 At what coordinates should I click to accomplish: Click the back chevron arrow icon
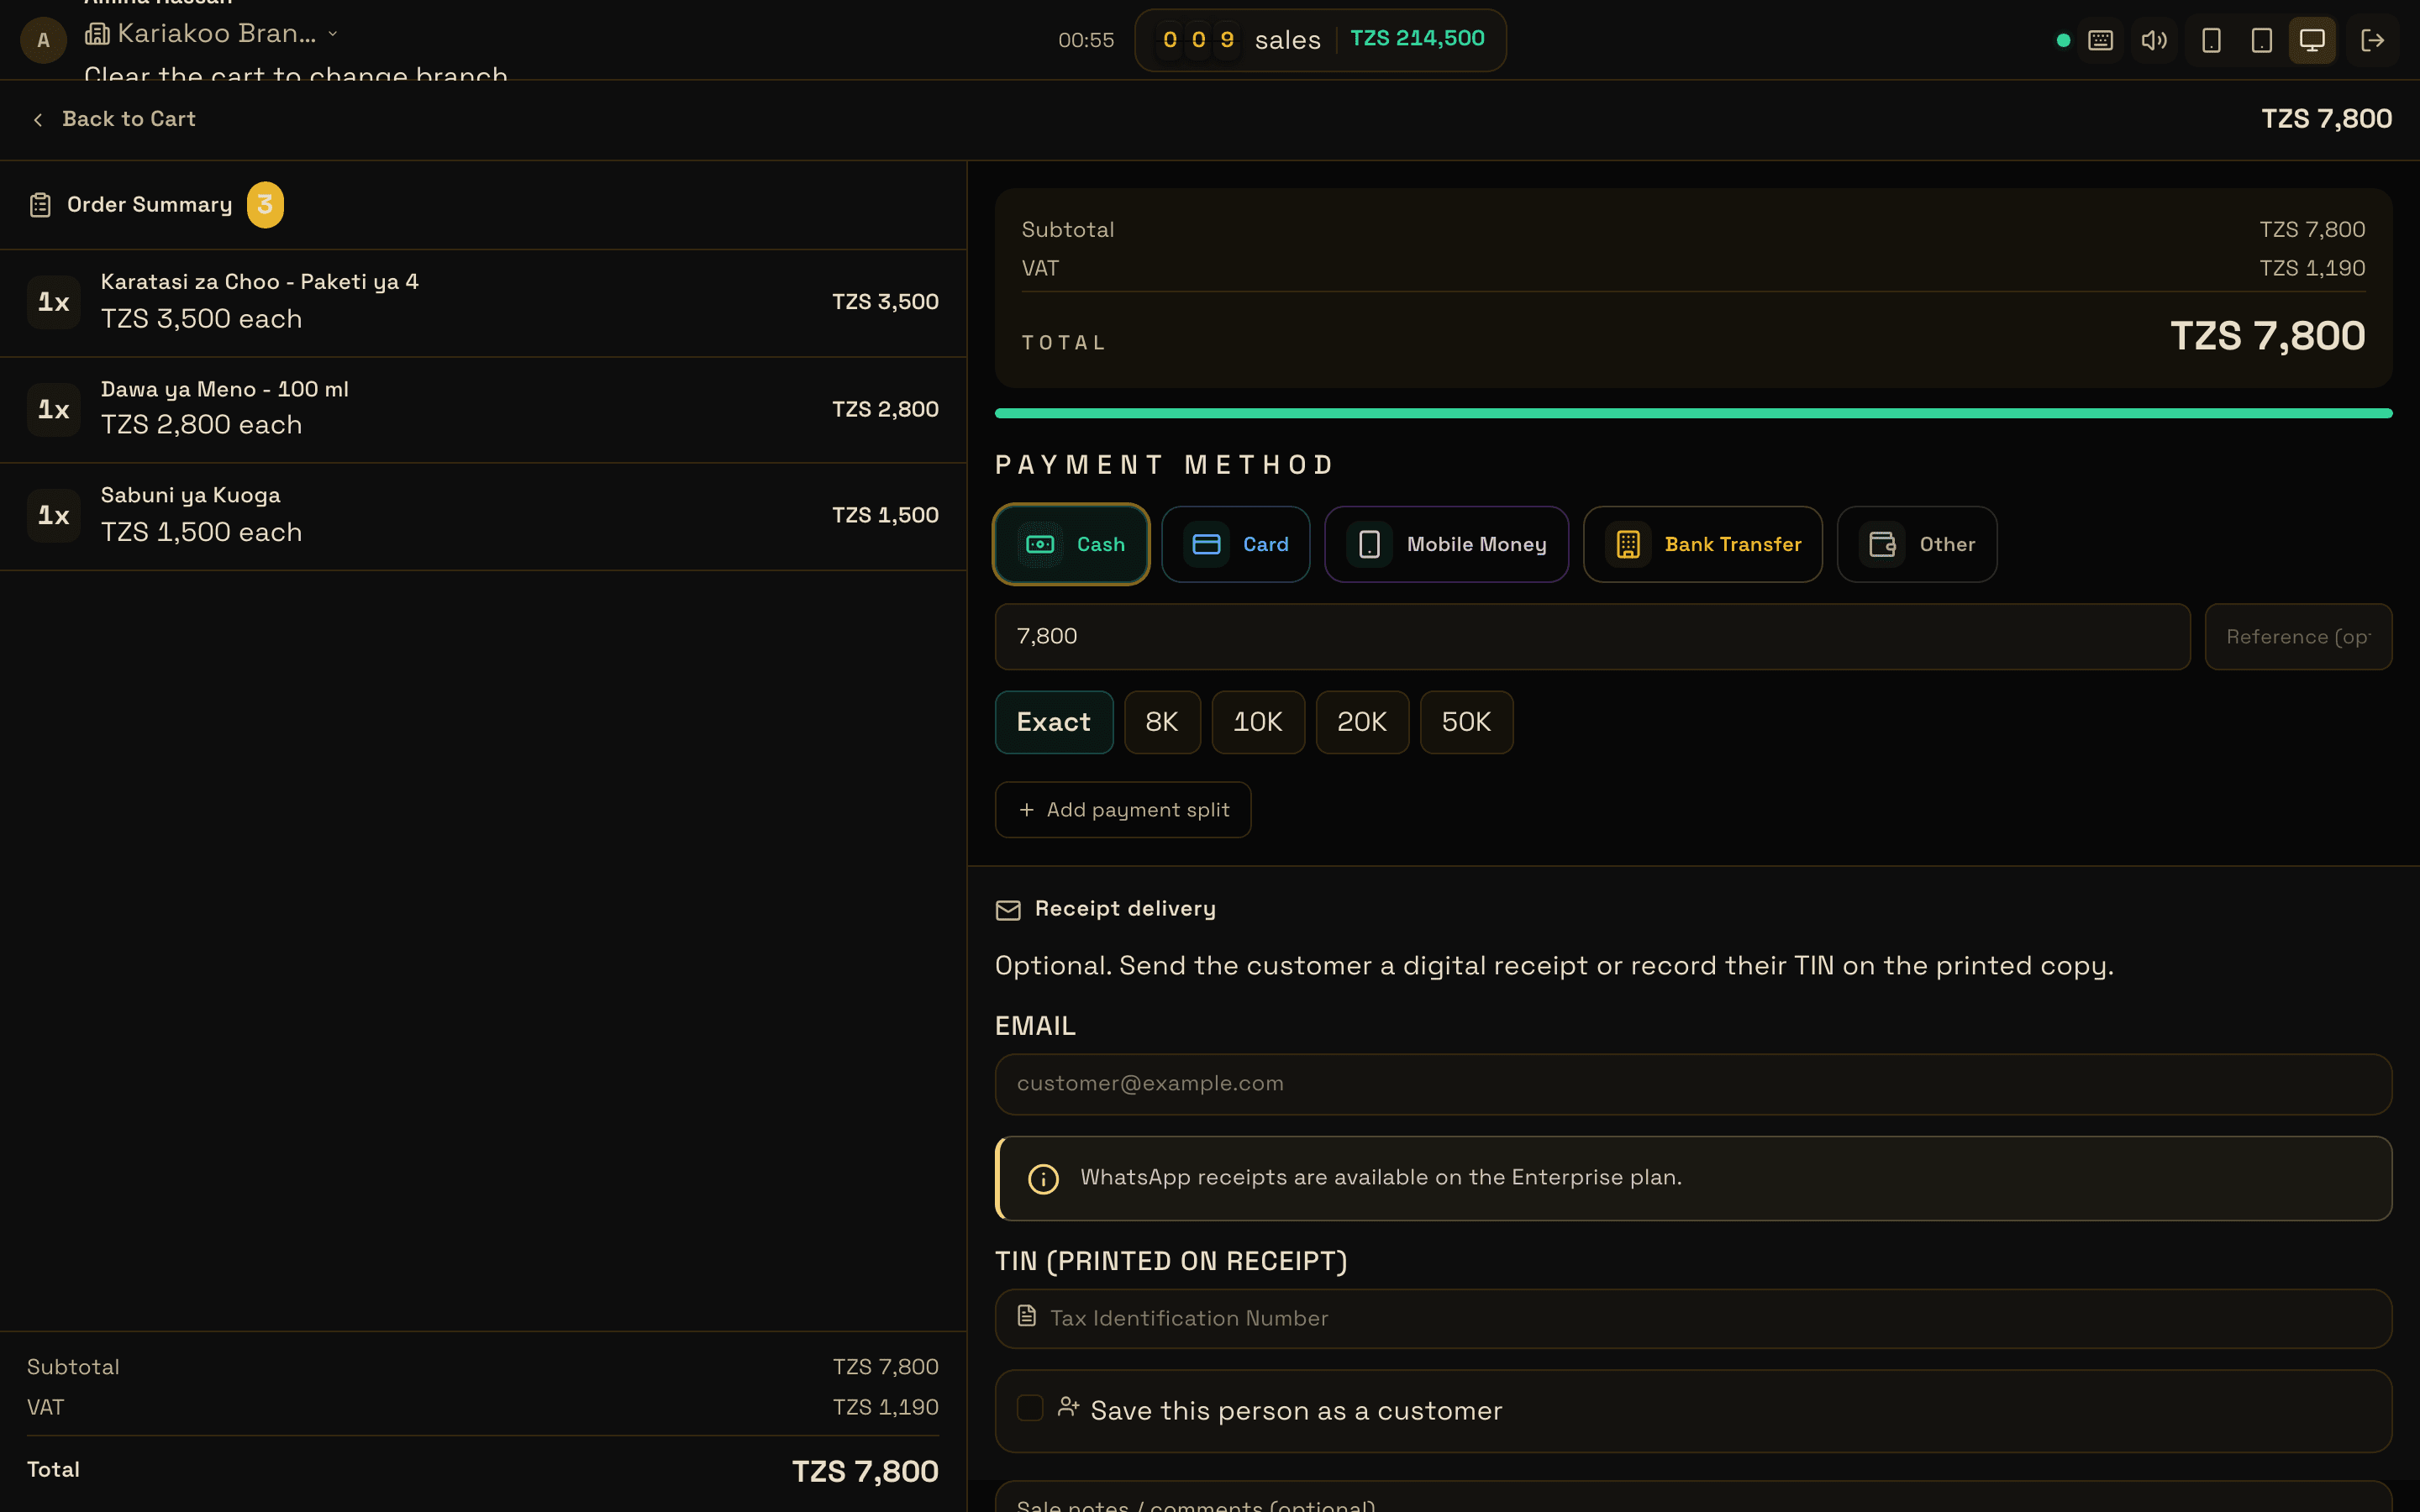tap(38, 120)
